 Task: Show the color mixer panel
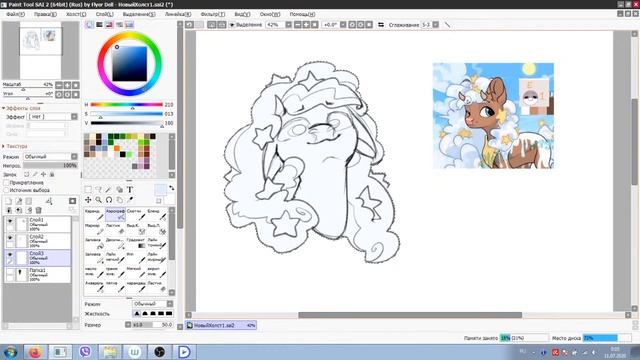tap(119, 25)
